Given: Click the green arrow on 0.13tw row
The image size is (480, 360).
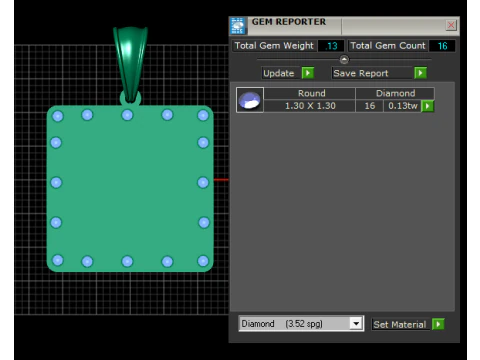Looking at the screenshot, I should click(427, 106).
